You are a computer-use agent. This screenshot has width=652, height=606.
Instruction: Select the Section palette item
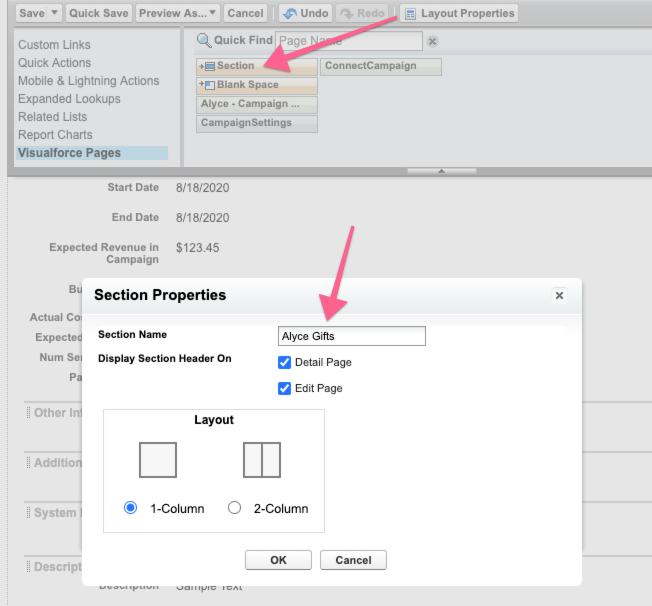point(257,66)
